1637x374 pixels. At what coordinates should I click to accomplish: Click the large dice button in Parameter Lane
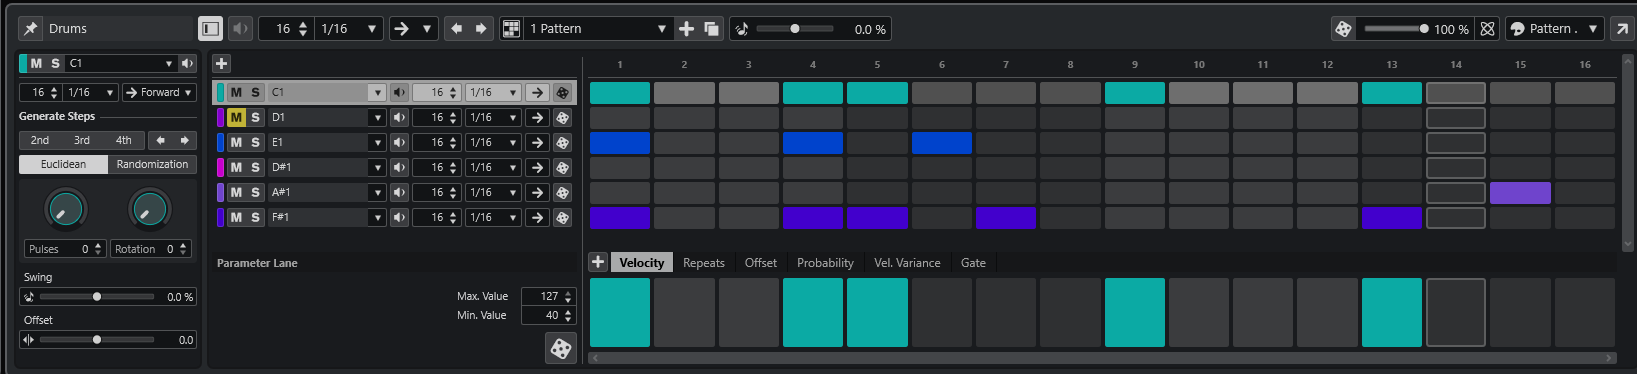(561, 348)
